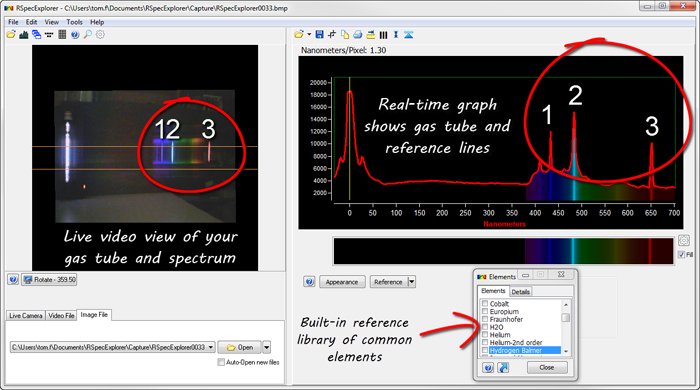This screenshot has width=700, height=390.
Task: Toggle the Auto-Open new files checkbox
Action: [221, 362]
